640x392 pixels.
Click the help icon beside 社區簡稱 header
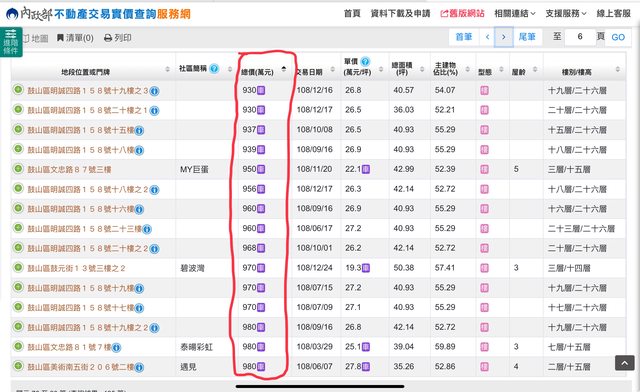(214, 69)
